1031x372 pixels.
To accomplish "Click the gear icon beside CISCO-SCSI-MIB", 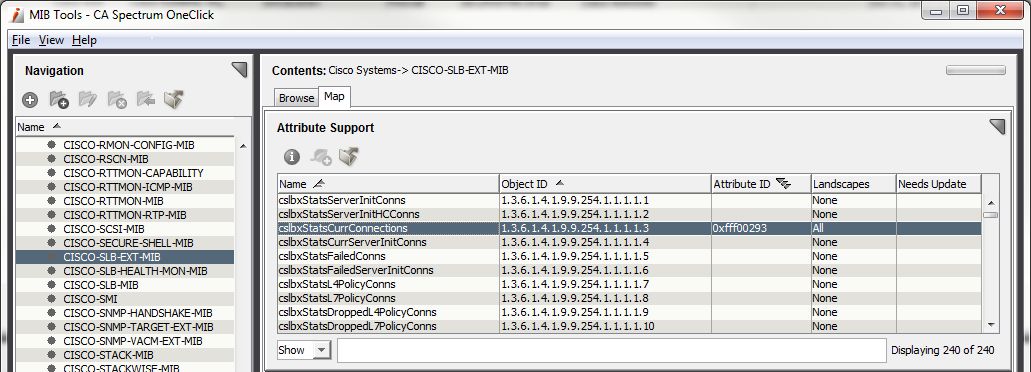I will (x=51, y=229).
